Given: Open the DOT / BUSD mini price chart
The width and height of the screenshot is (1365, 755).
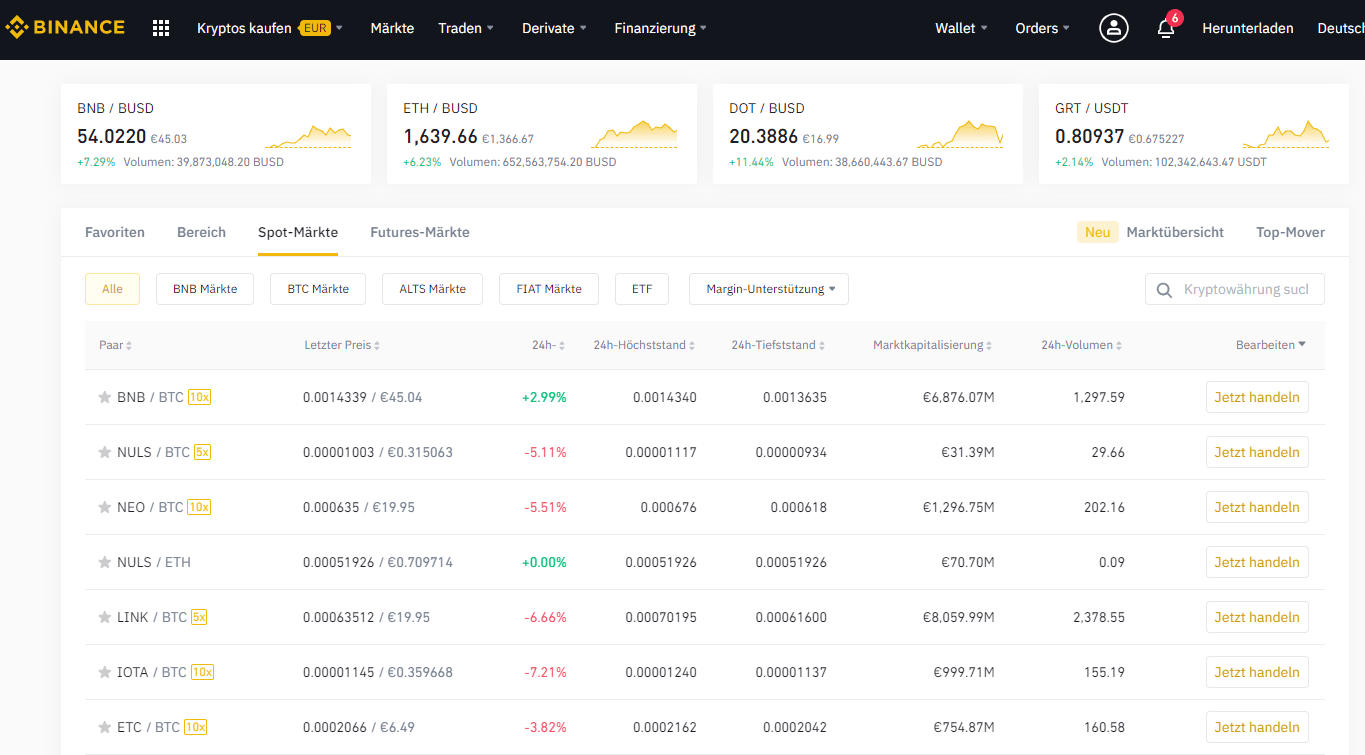Looking at the screenshot, I should point(960,134).
